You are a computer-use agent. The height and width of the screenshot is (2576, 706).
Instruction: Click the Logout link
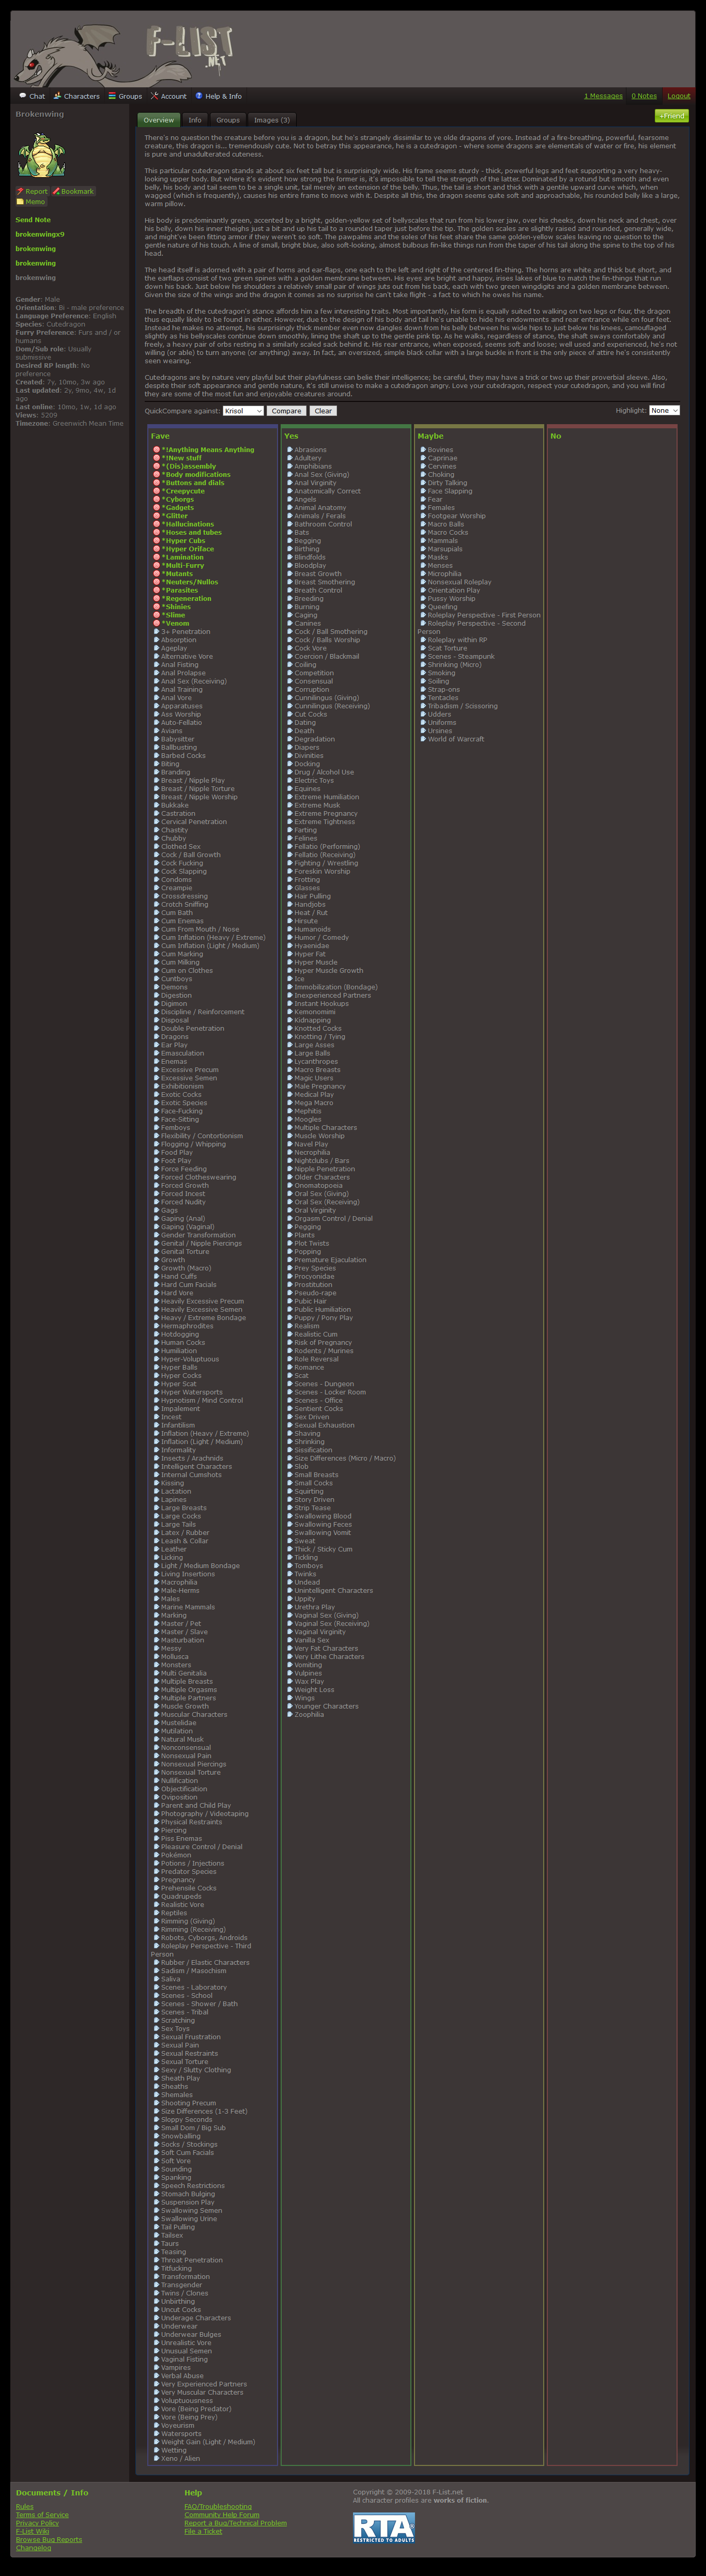pos(679,96)
